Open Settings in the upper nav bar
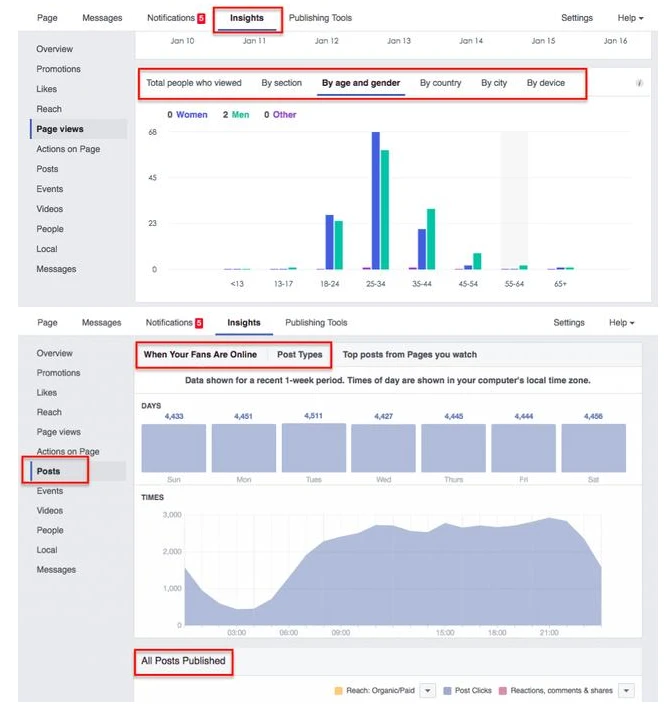The height and width of the screenshot is (710, 671). pos(577,18)
